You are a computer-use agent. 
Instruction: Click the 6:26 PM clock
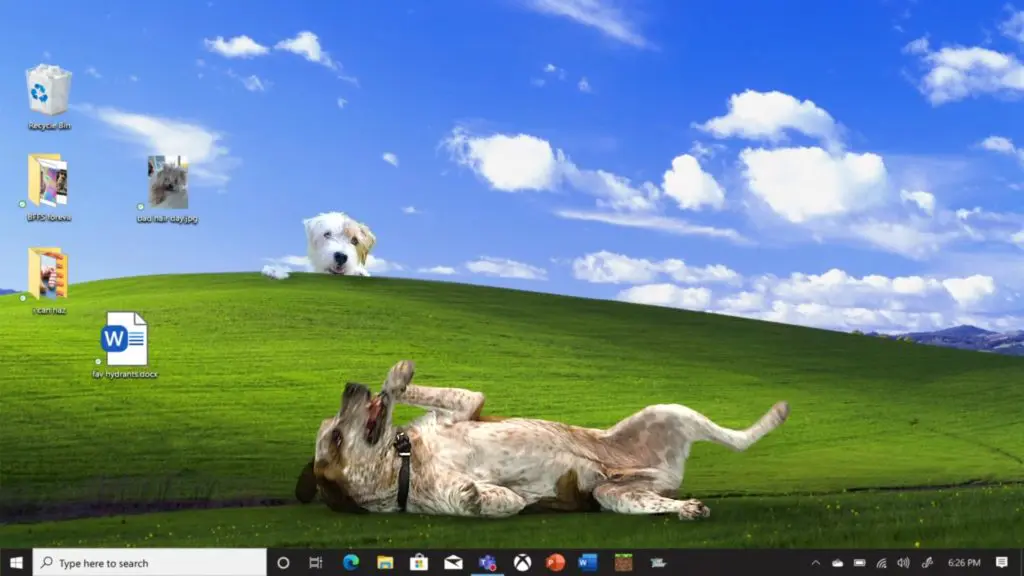click(x=964, y=562)
